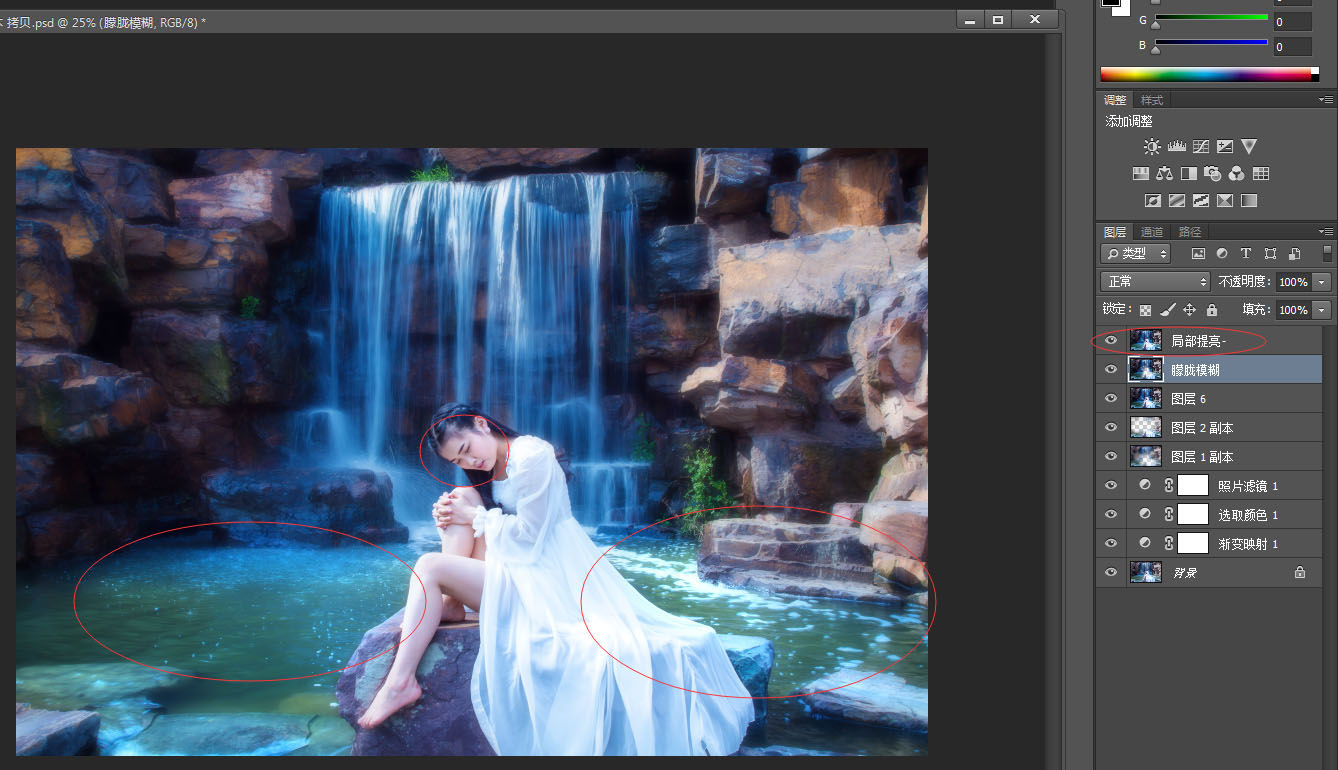Switch to the 通道 tab
This screenshot has width=1338, height=770.
click(1152, 232)
